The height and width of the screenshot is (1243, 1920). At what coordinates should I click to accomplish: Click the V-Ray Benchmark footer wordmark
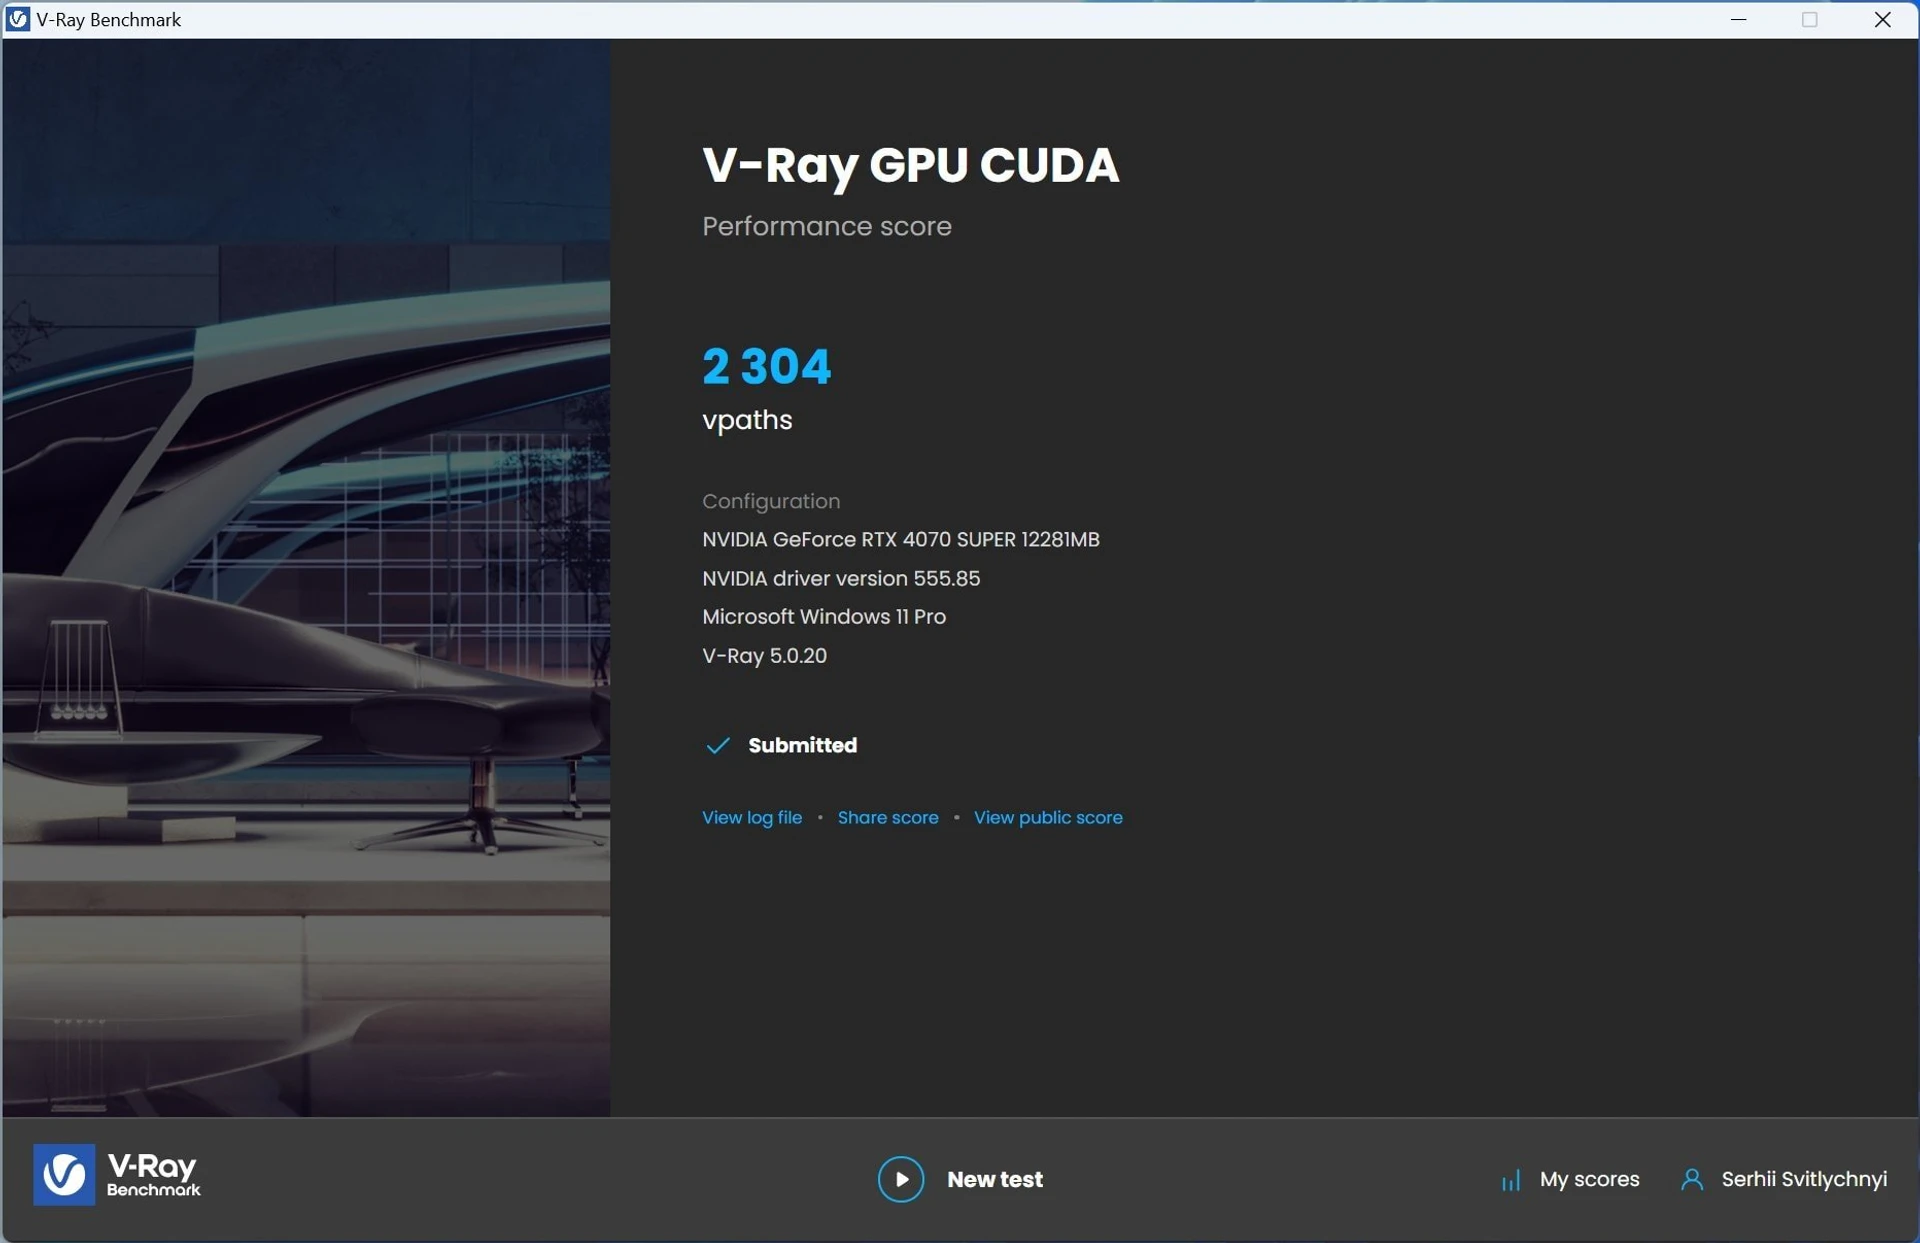tap(154, 1174)
